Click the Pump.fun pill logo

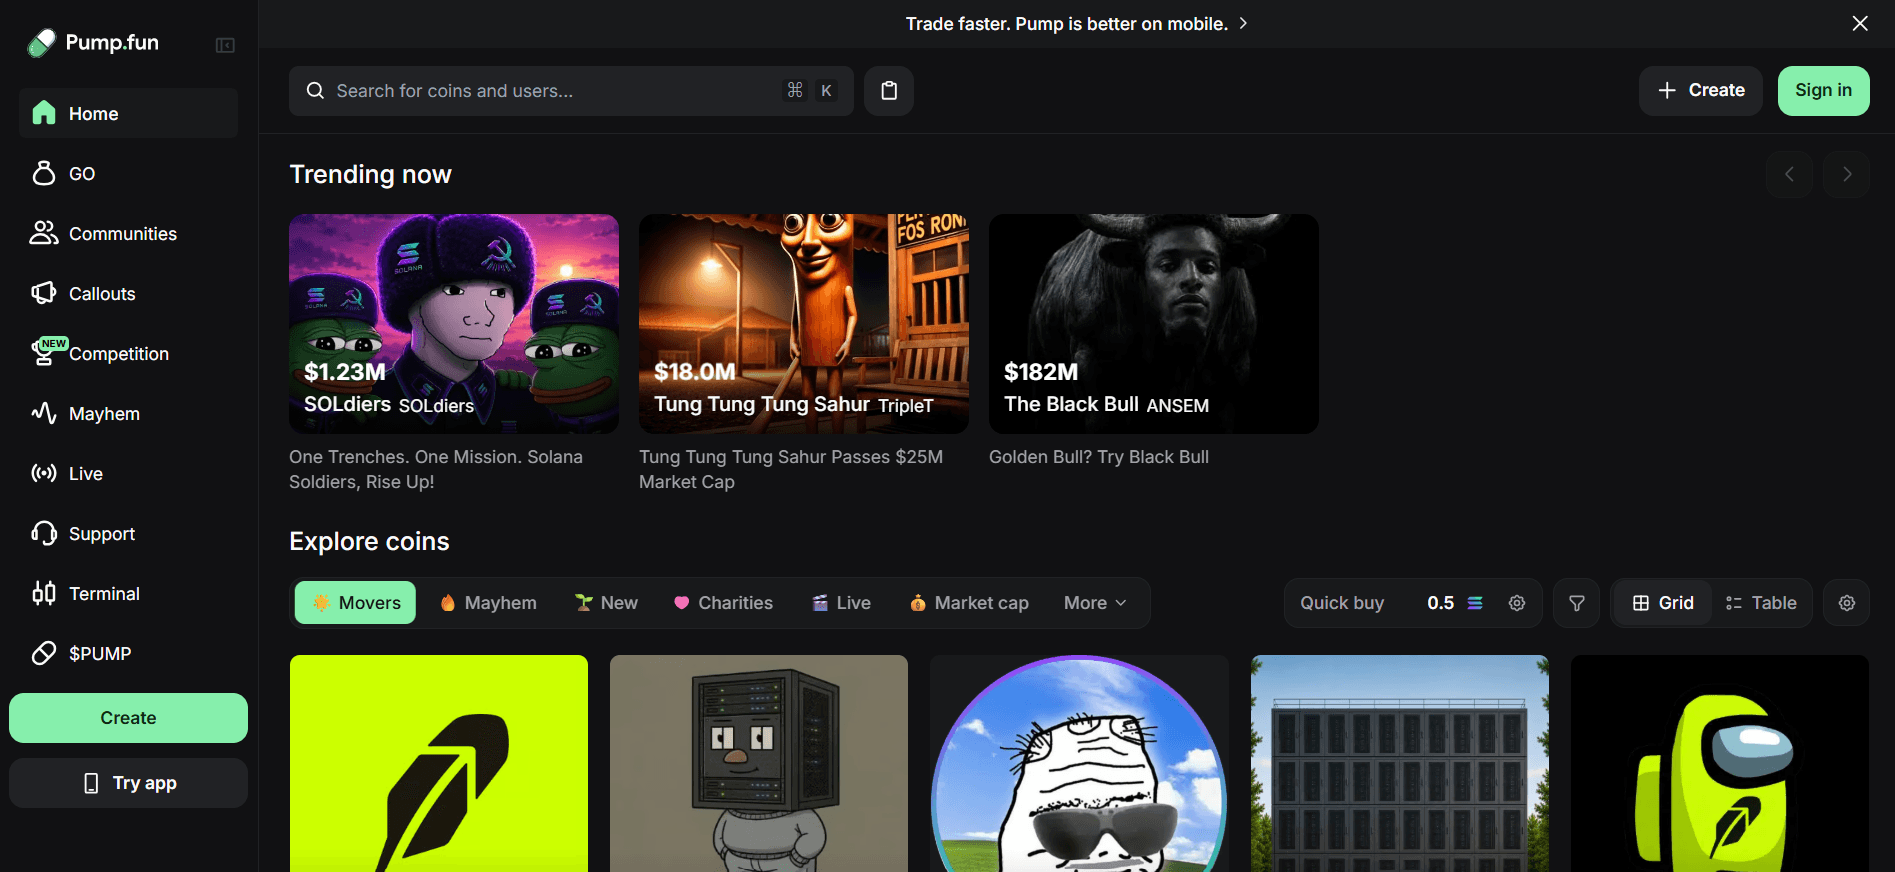click(x=41, y=43)
